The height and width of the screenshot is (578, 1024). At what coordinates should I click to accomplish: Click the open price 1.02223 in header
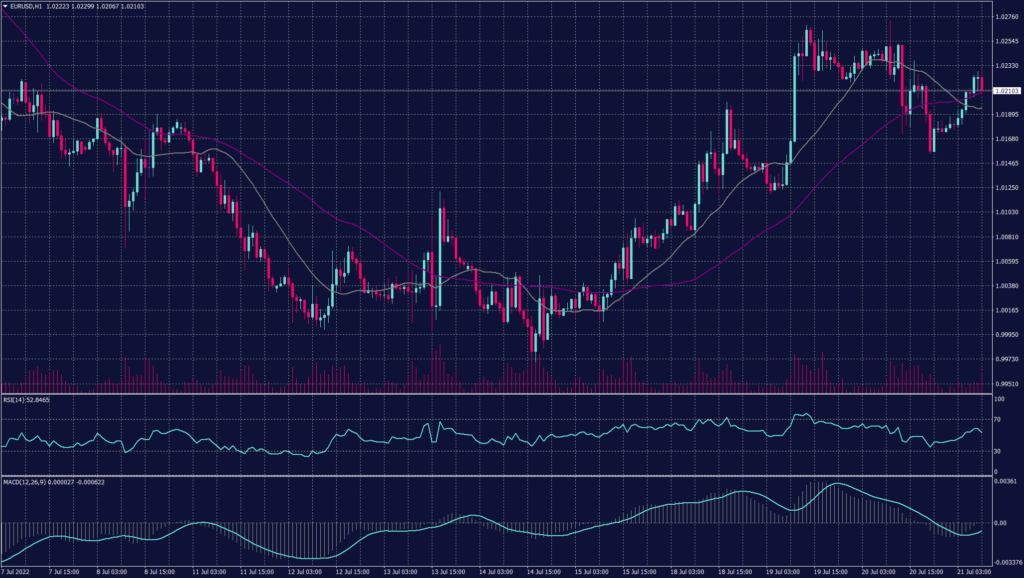pyautogui.click(x=58, y=6)
